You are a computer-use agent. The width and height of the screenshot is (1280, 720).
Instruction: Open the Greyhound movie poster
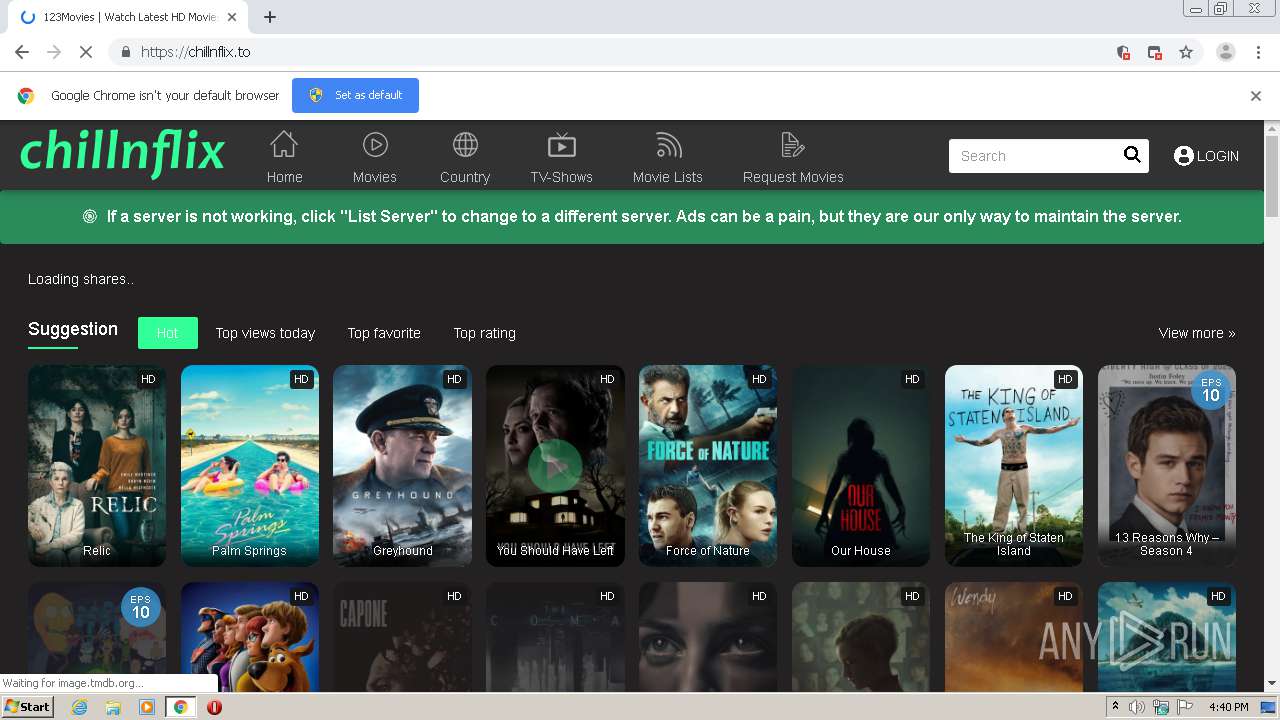[x=403, y=465]
